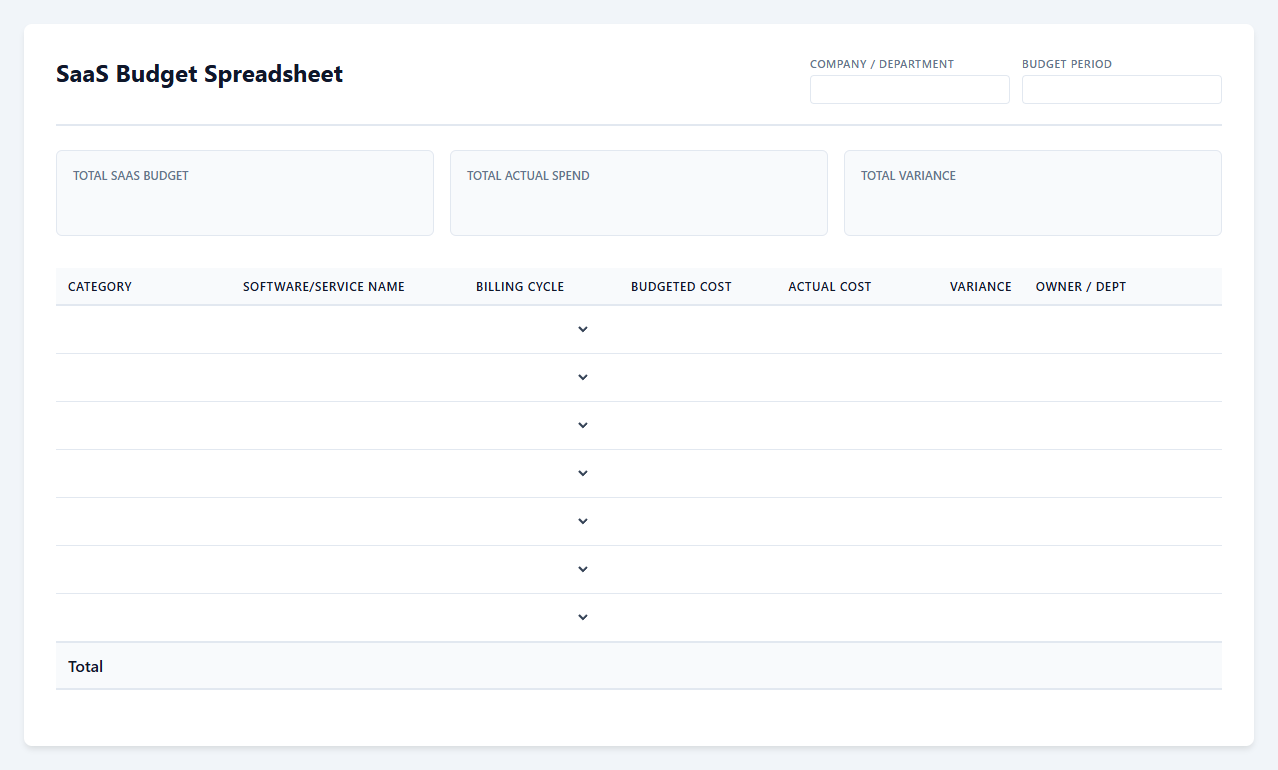Select the ACTUAL COST column header
This screenshot has height=770, width=1278.
click(829, 287)
